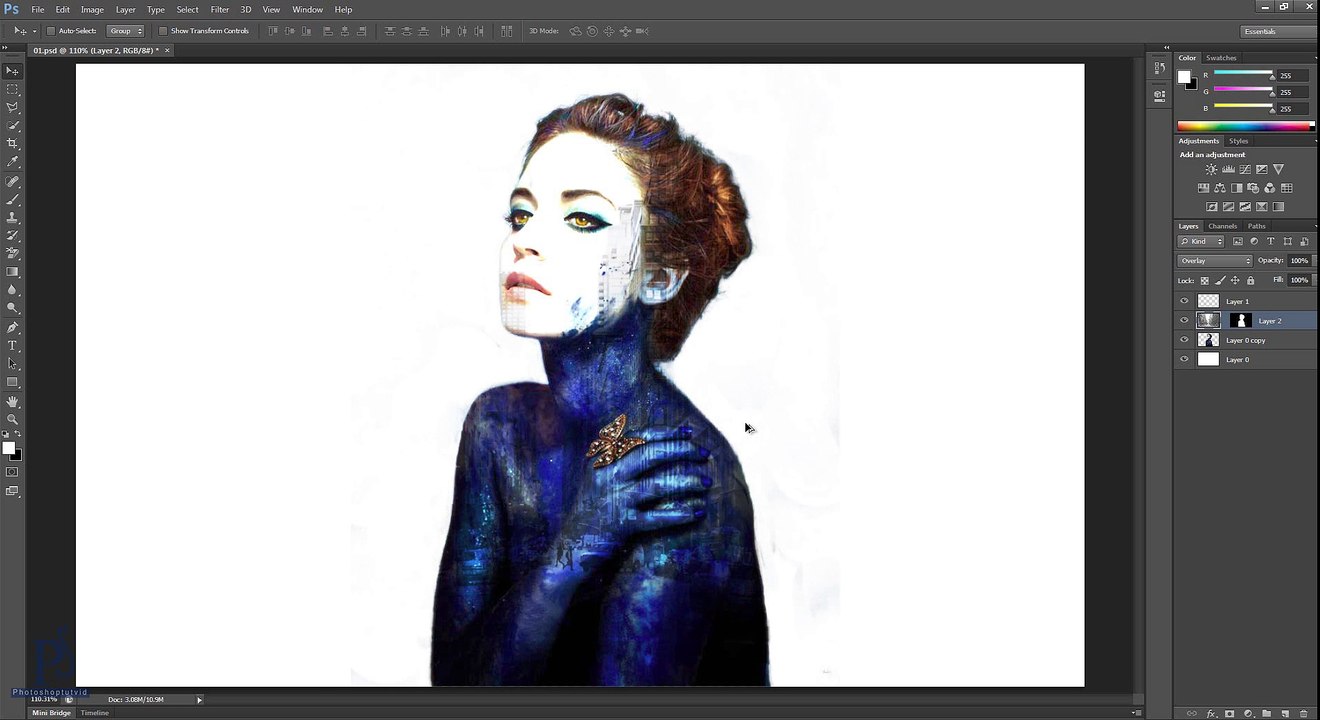Screen dimensions: 1320x720
Task: Open the new adjustment layer menu
Action: click(1248, 713)
